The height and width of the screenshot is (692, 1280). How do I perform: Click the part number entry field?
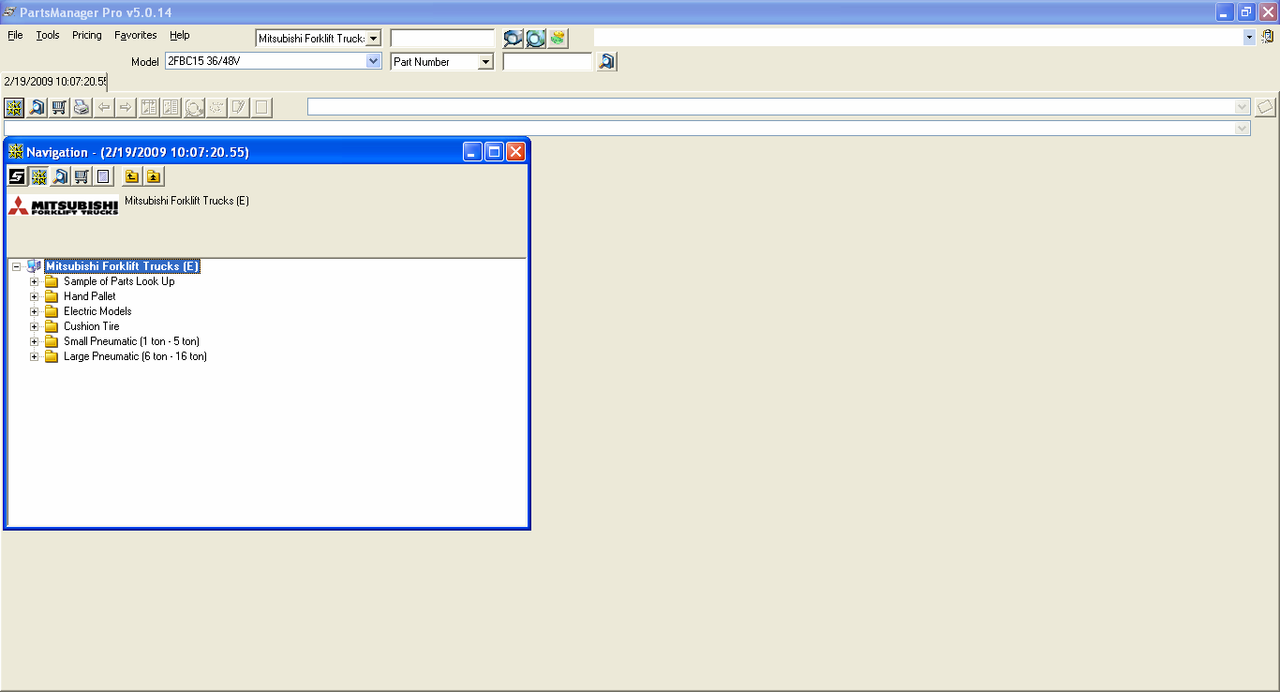(548, 62)
